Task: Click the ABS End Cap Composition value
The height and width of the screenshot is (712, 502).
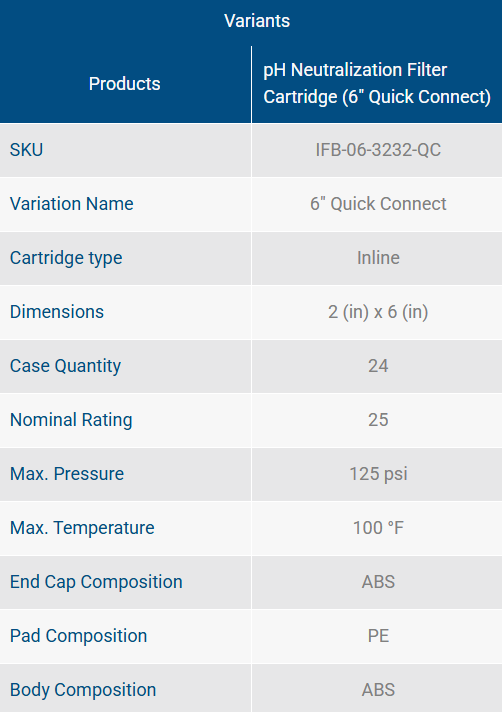Action: 378,582
